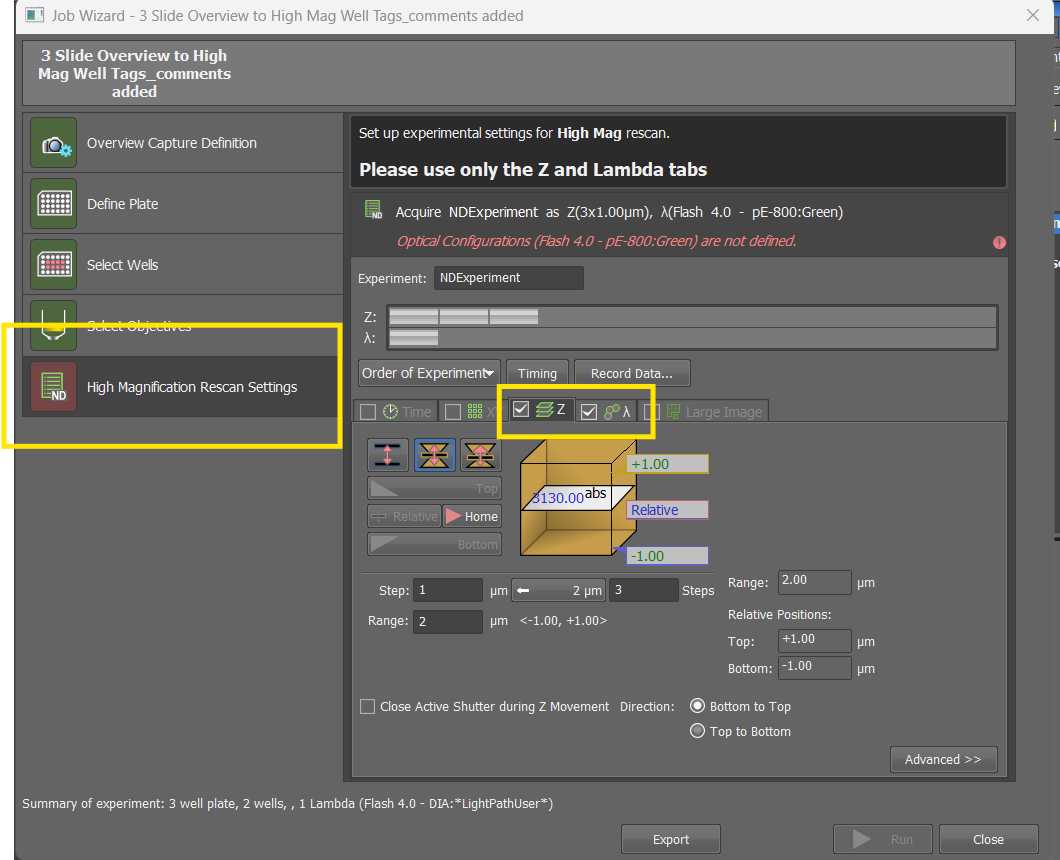
Task: Uncheck the Lambda tab checkbox
Action: (x=589, y=411)
